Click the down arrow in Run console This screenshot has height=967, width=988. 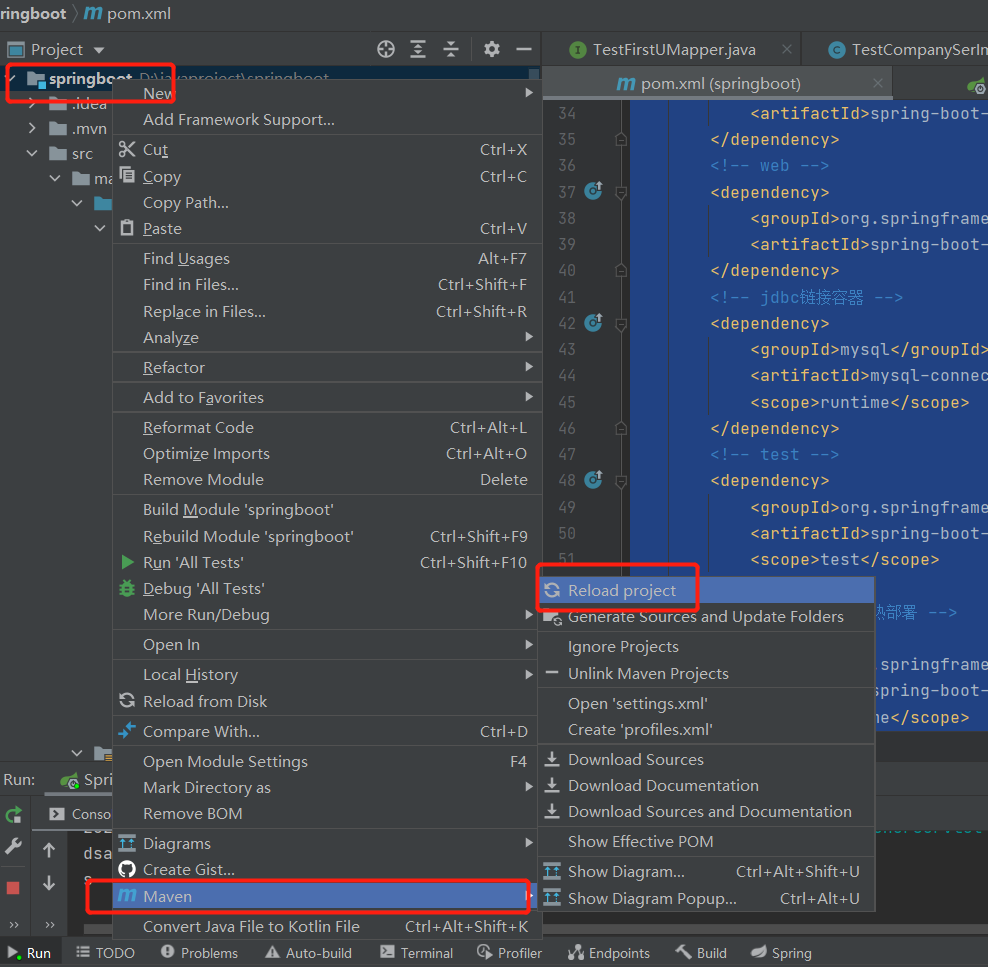tap(49, 883)
